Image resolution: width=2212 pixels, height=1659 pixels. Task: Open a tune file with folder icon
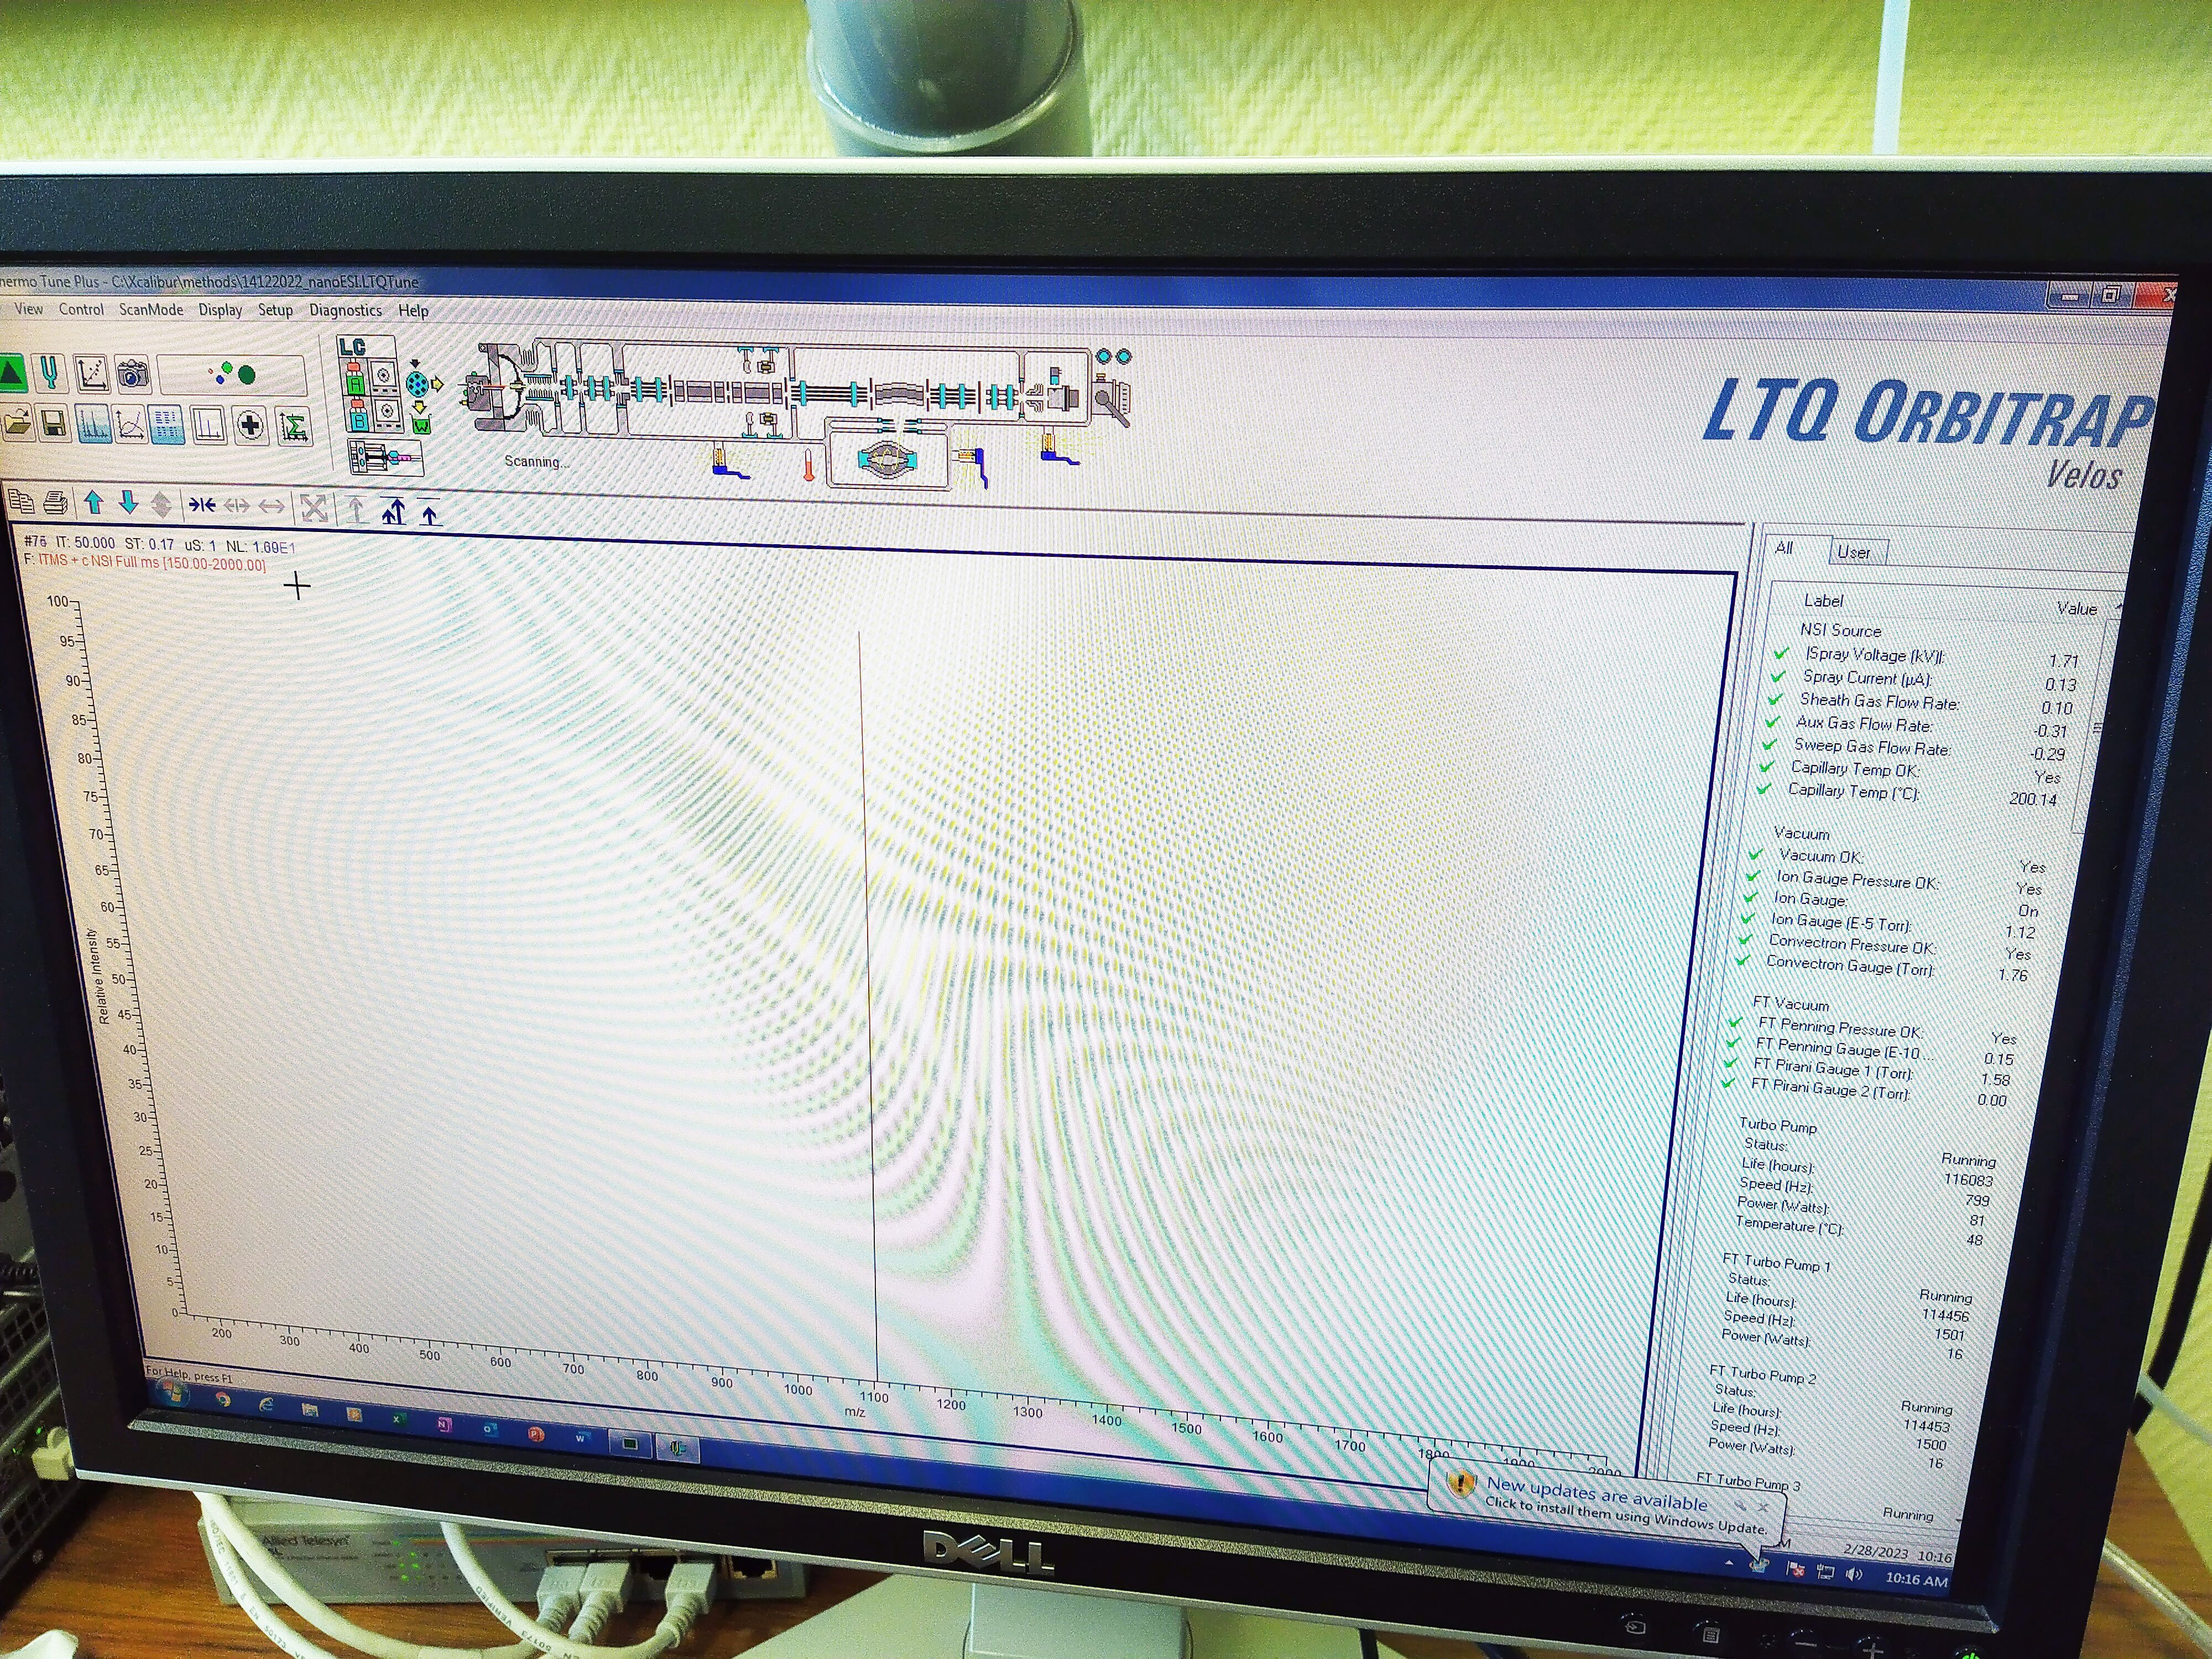click(x=18, y=423)
